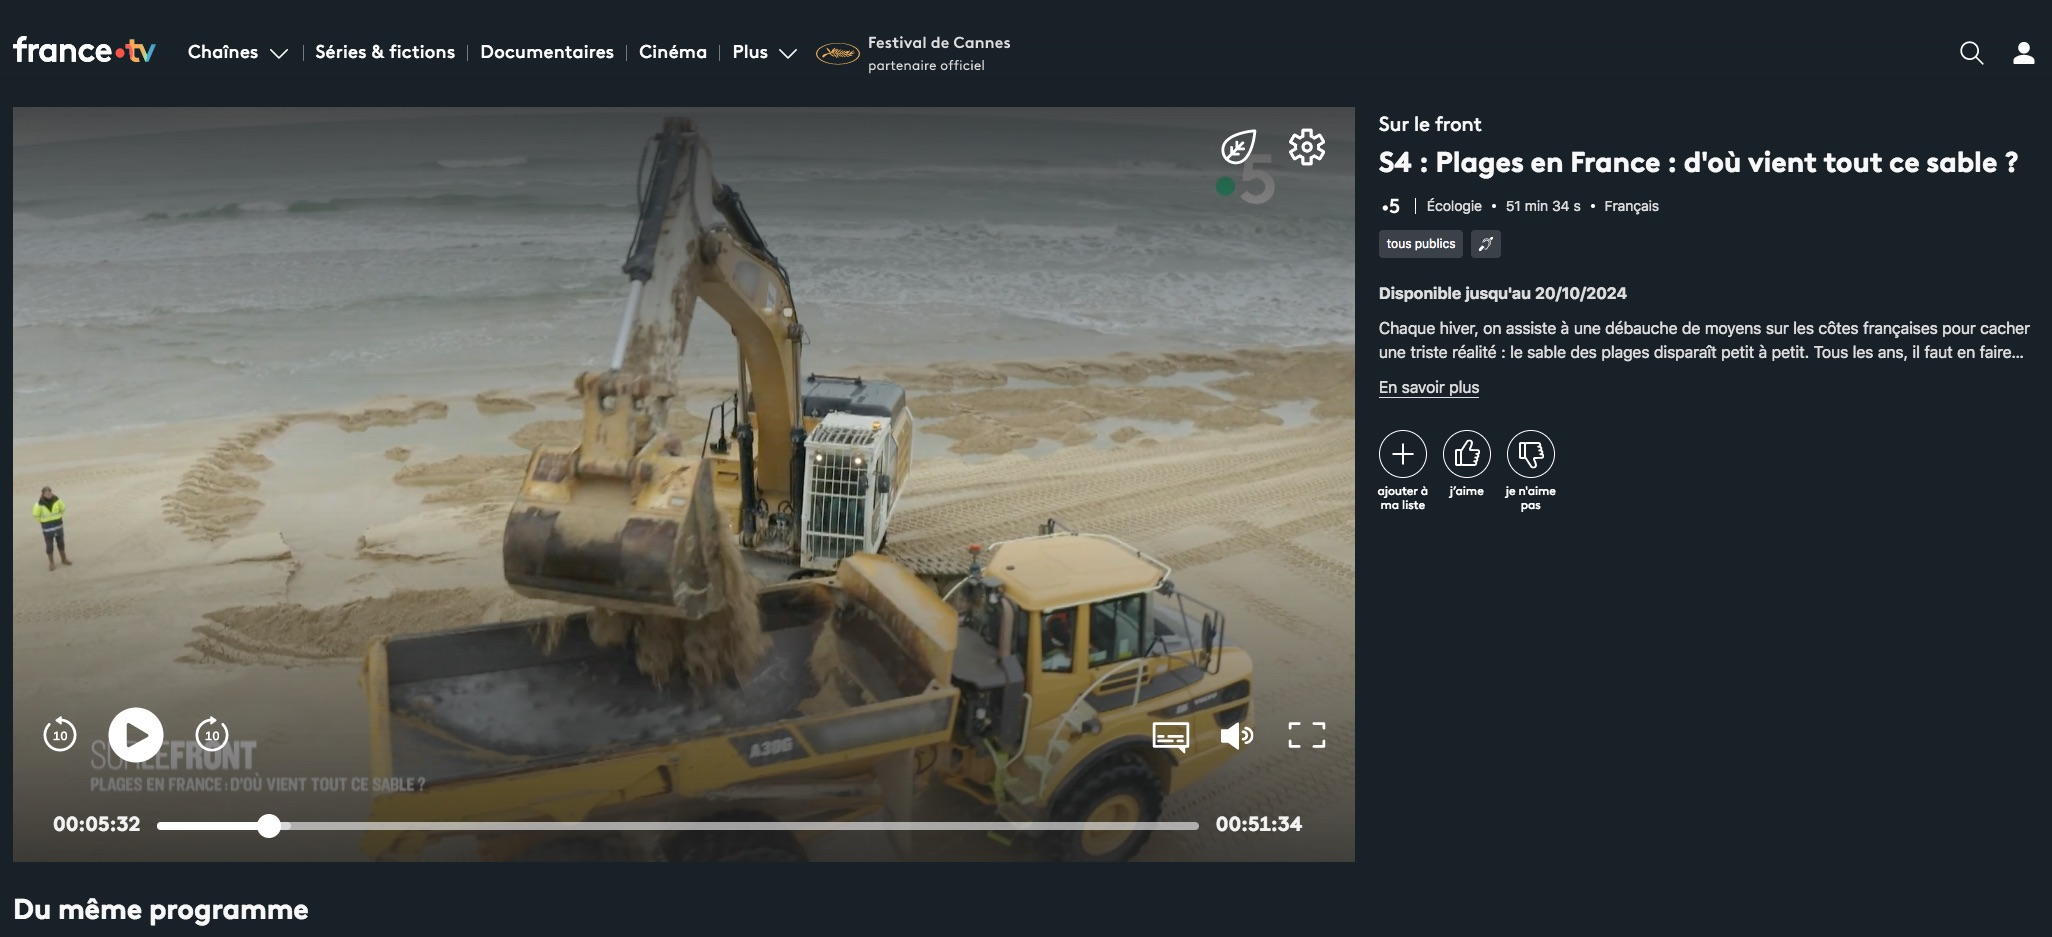Play the video
Screen dimensions: 2052x937
(136, 735)
